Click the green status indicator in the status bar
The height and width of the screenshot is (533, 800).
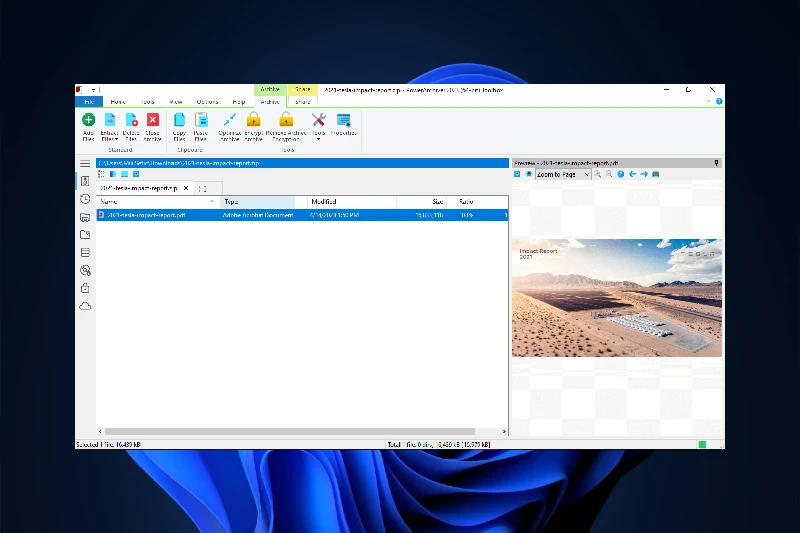click(x=702, y=445)
